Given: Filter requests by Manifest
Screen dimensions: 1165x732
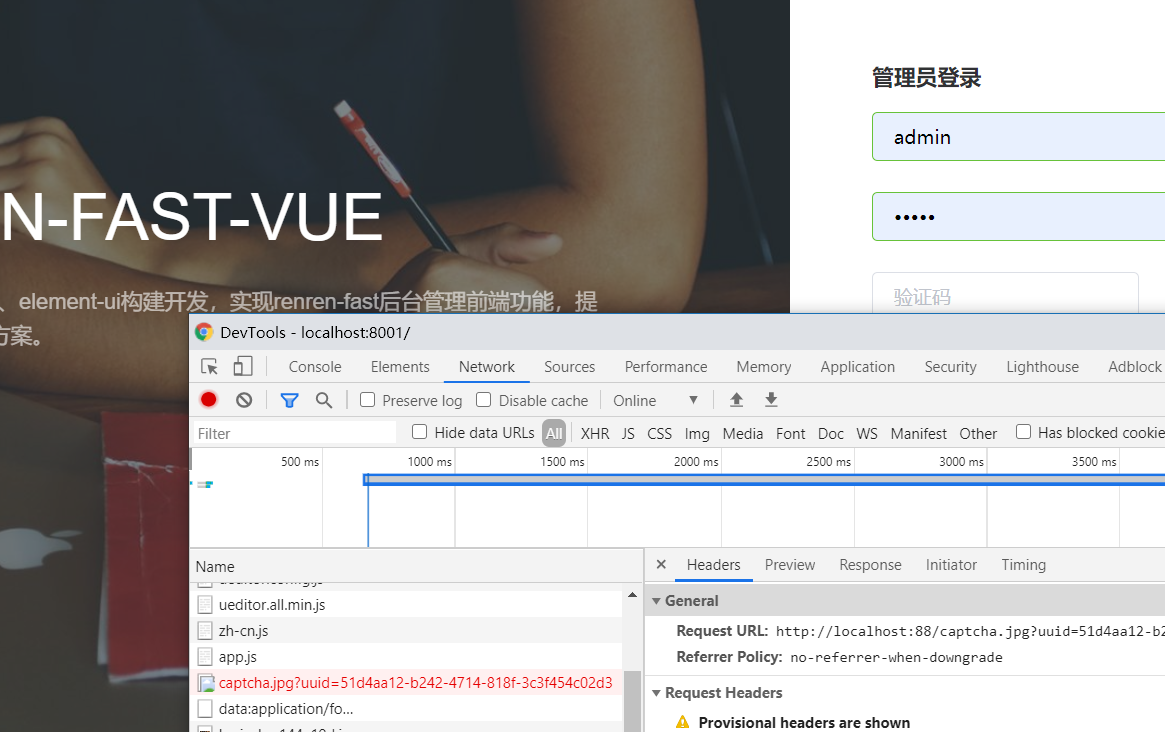Looking at the screenshot, I should (918, 434).
